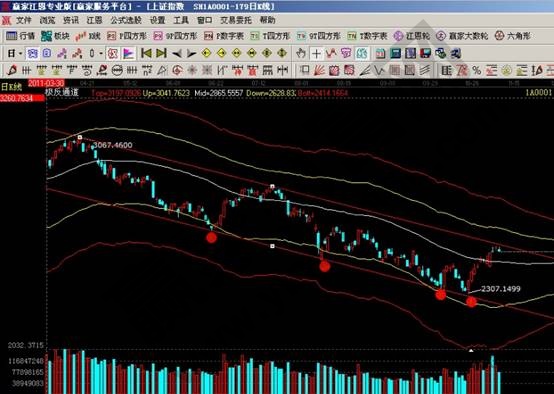
Task: Open the 交易委托 menu
Action: click(236, 20)
